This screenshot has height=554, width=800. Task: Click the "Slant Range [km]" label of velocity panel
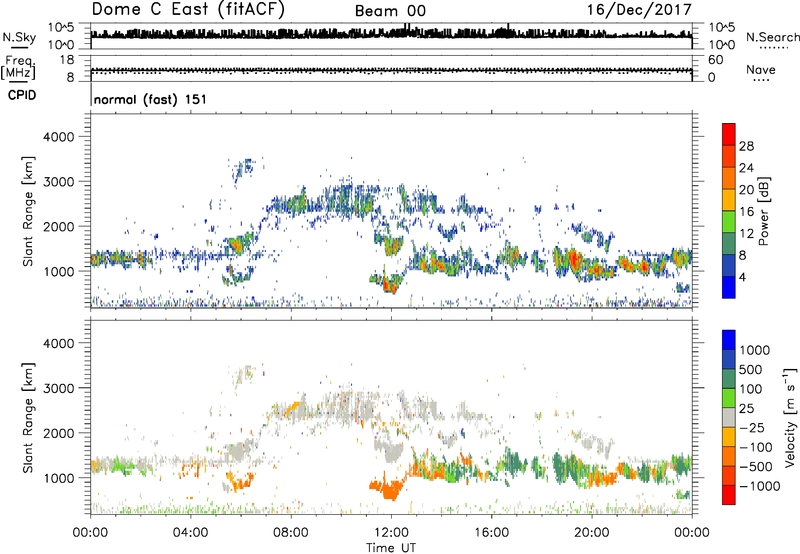[28, 418]
